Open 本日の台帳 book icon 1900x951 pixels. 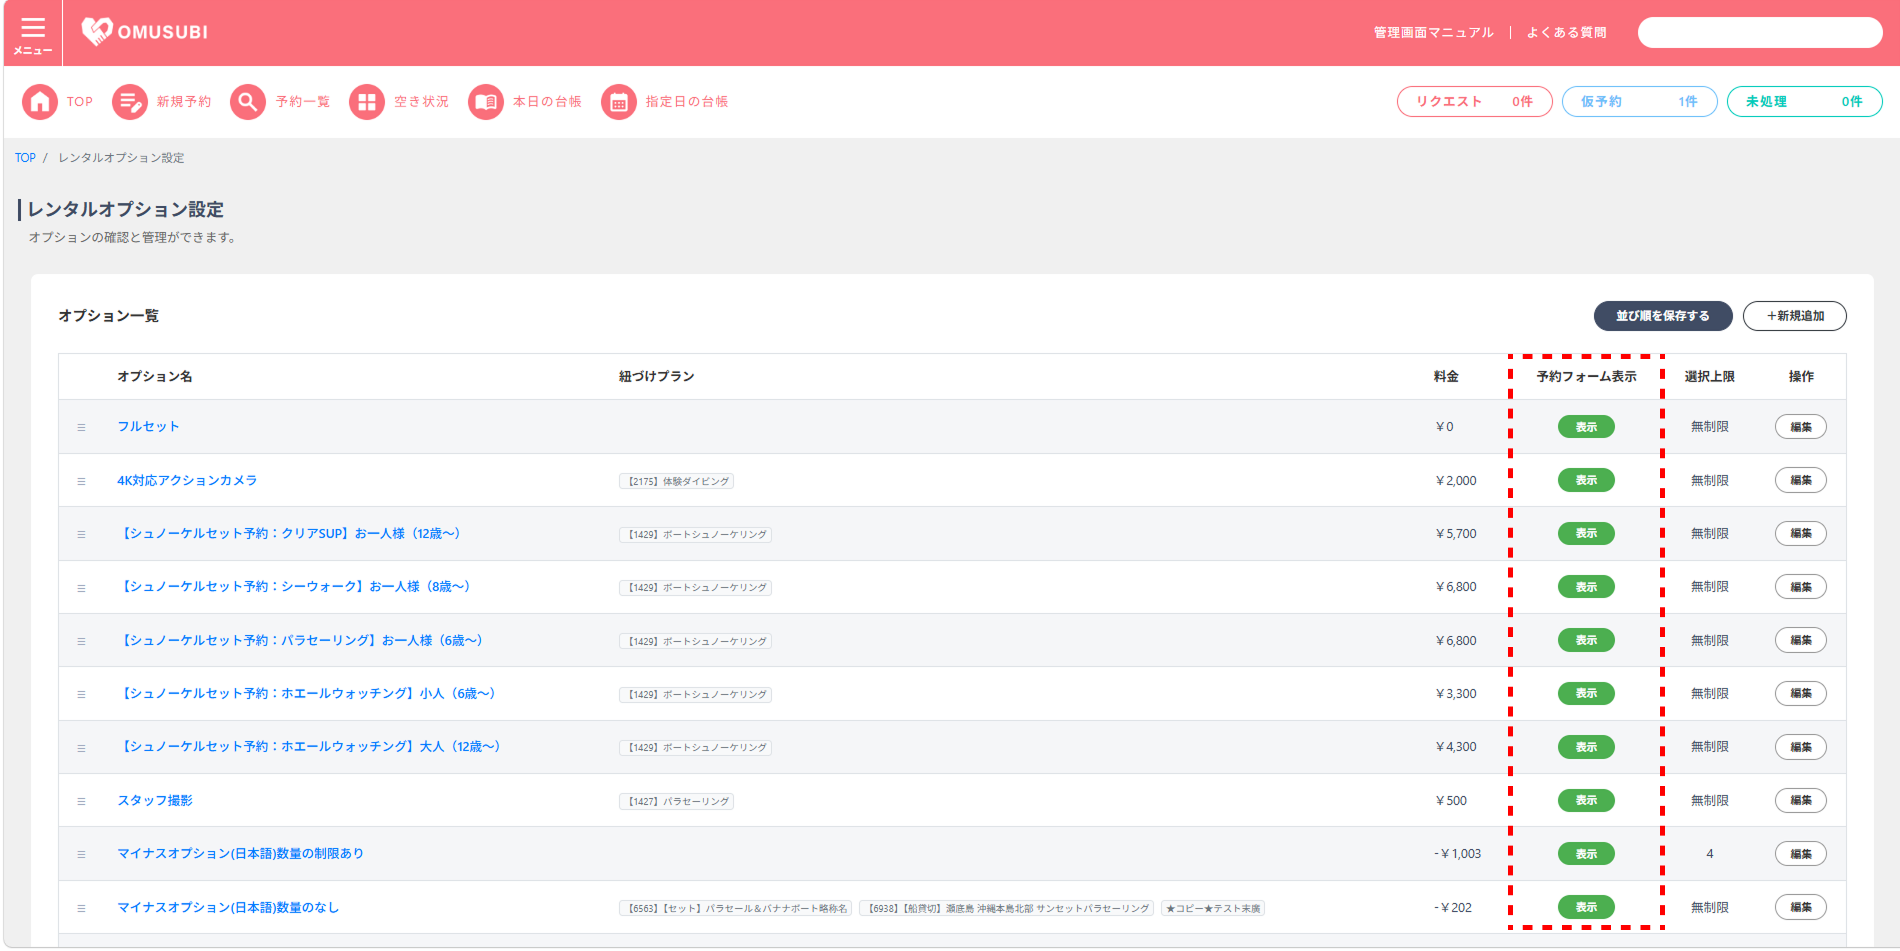486,102
